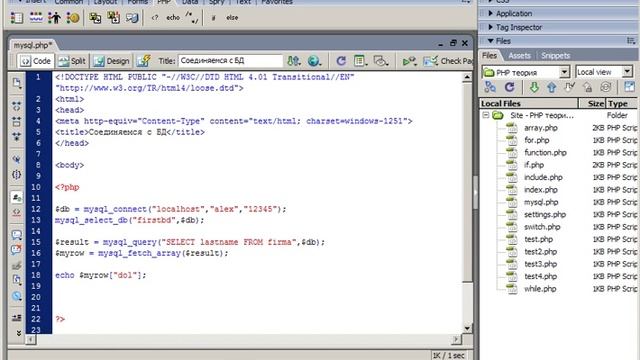Click the Title field with Соединяемся с БД
The image size is (640, 360).
pyautogui.click(x=231, y=61)
